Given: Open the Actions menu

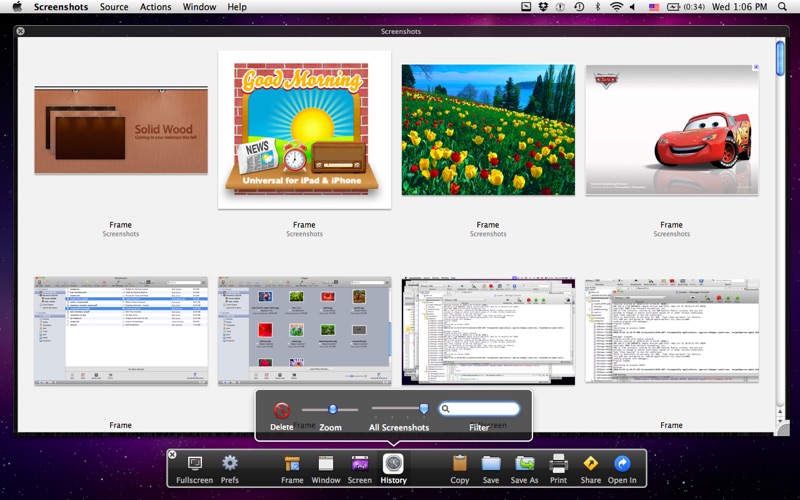Looking at the screenshot, I should (x=155, y=7).
